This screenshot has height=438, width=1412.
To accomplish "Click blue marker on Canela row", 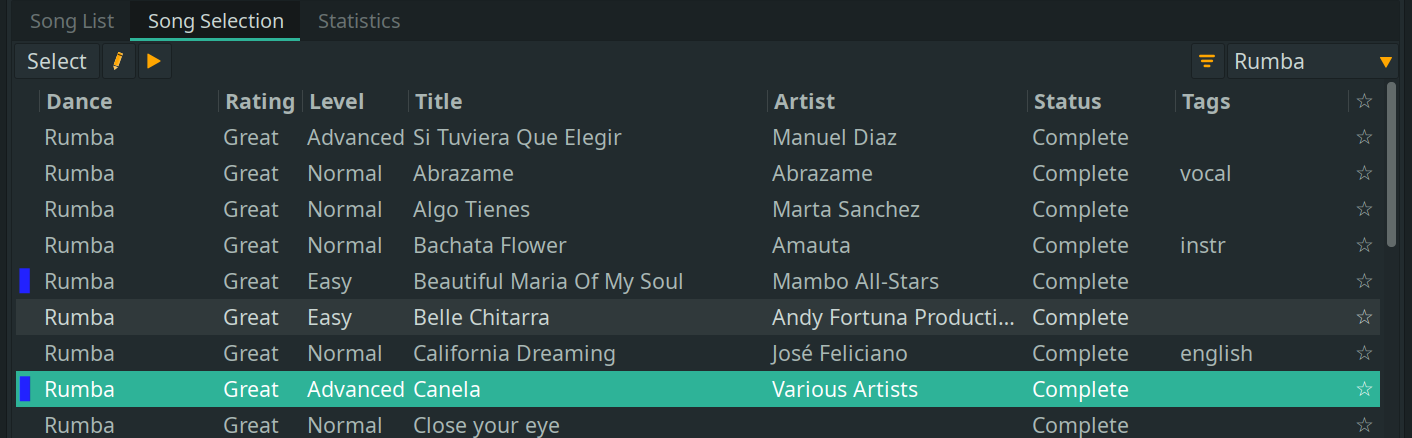I will [x=25, y=389].
